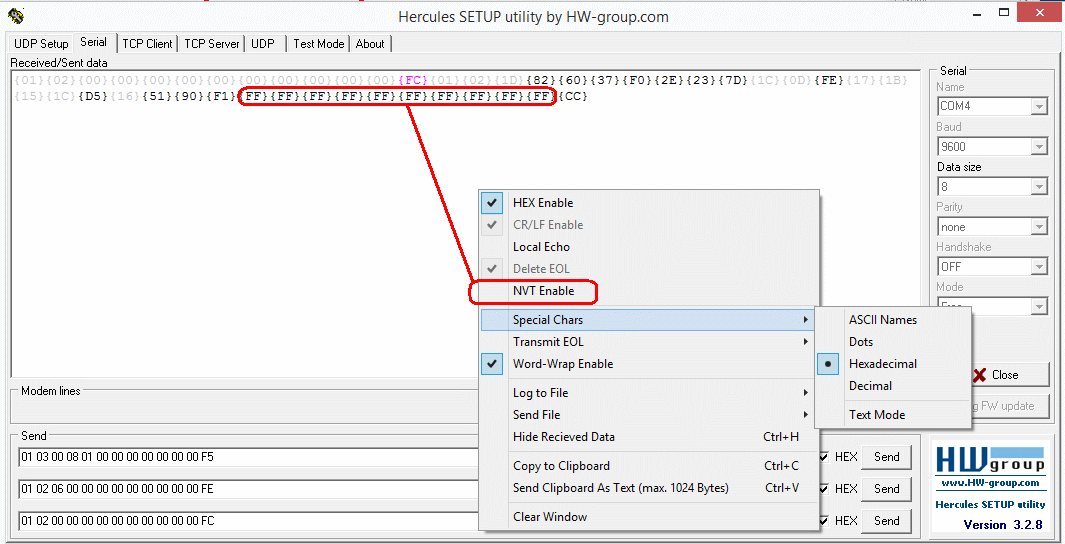
Task: Click the Hercules app icon in title bar
Action: [x=15, y=16]
